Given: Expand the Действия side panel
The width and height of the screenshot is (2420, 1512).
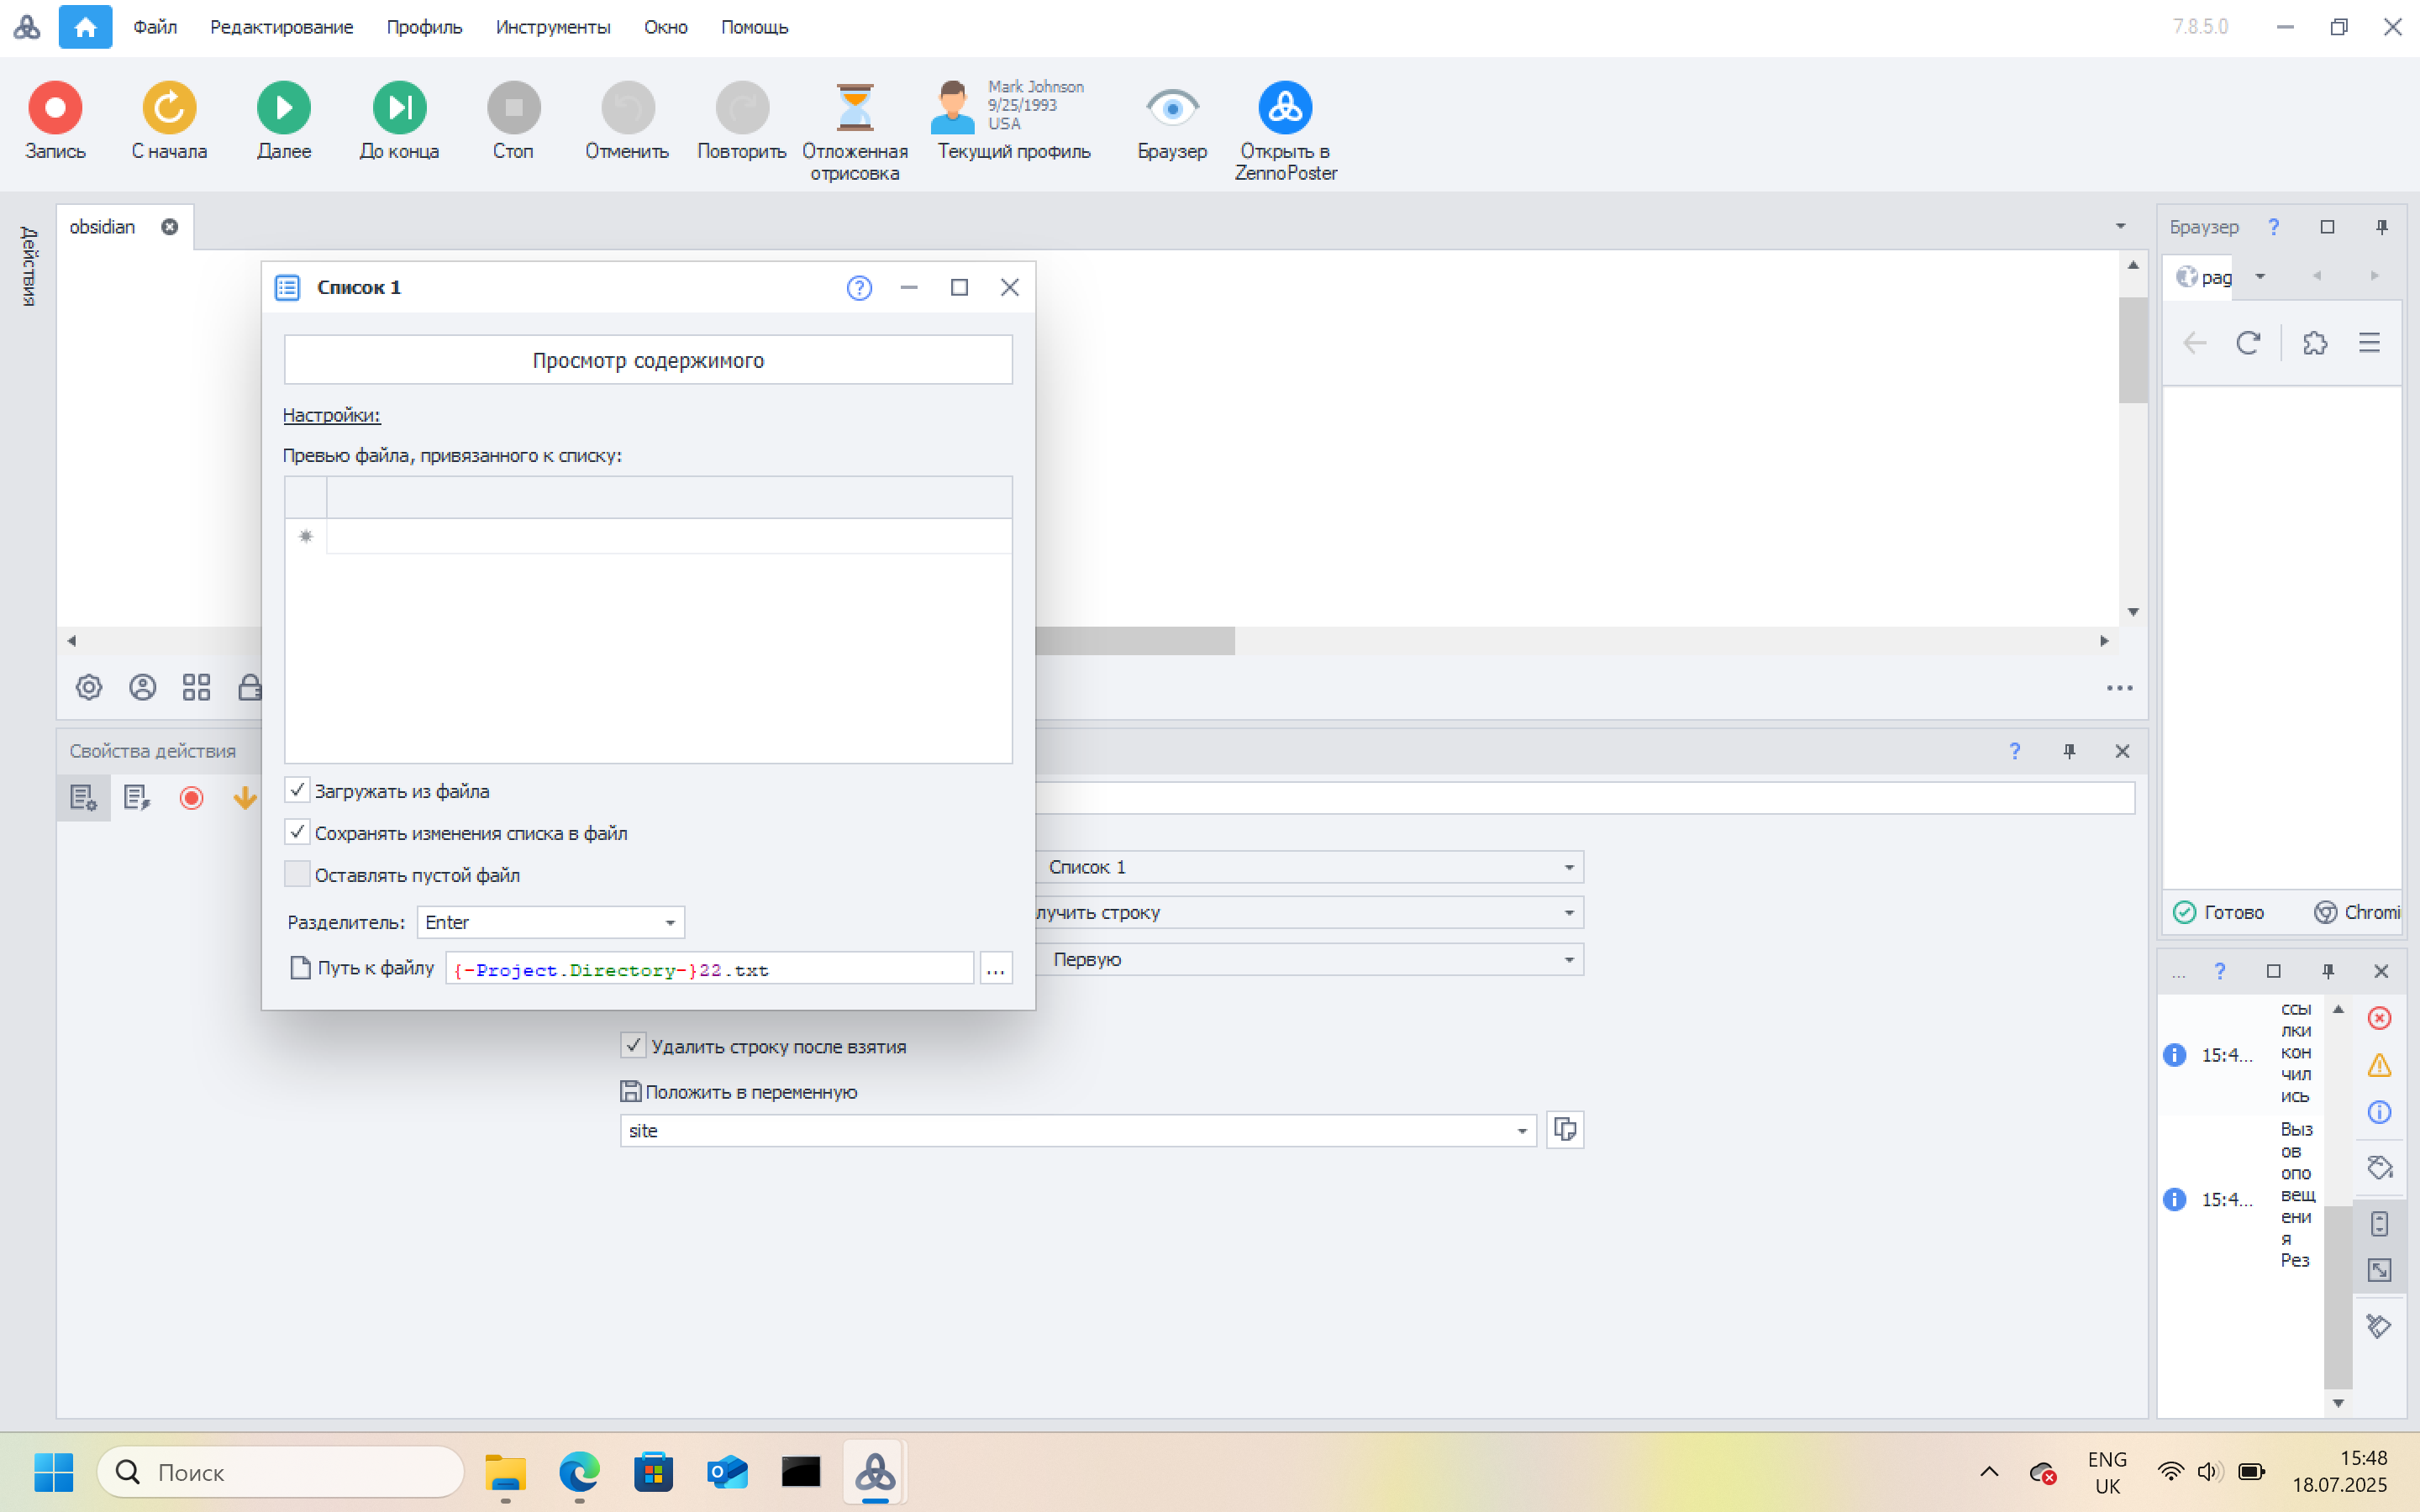Looking at the screenshot, I should 28,266.
